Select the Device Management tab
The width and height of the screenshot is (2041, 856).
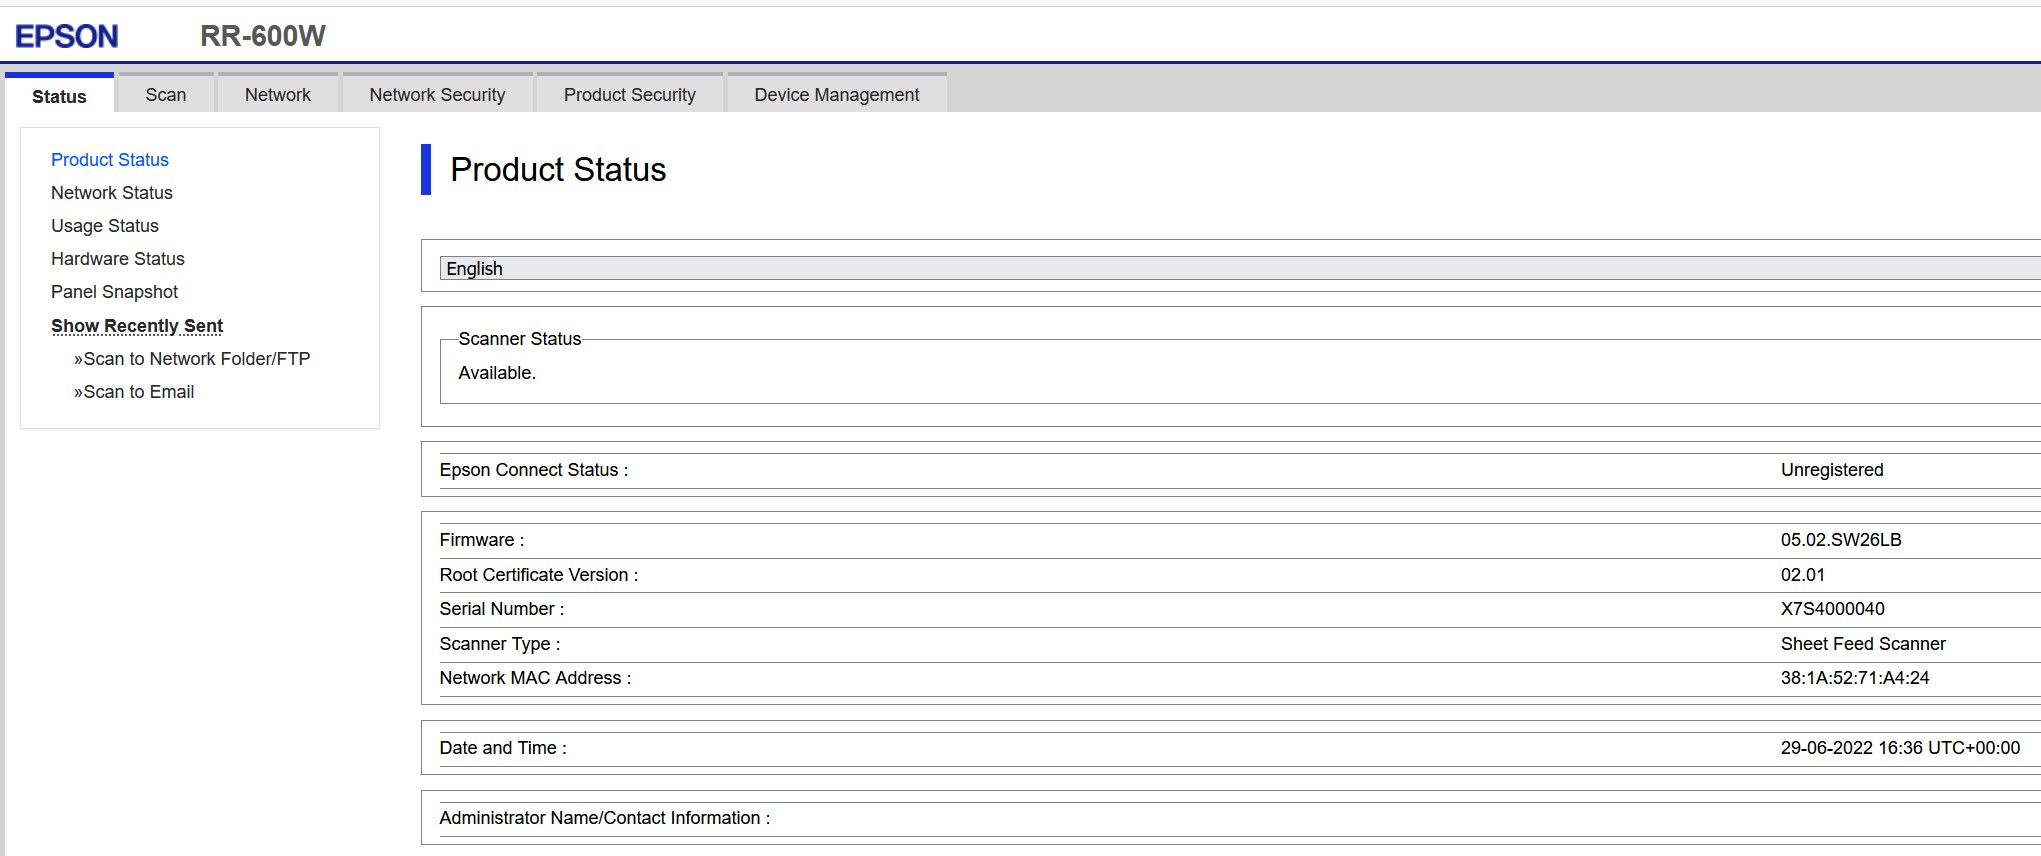836,95
